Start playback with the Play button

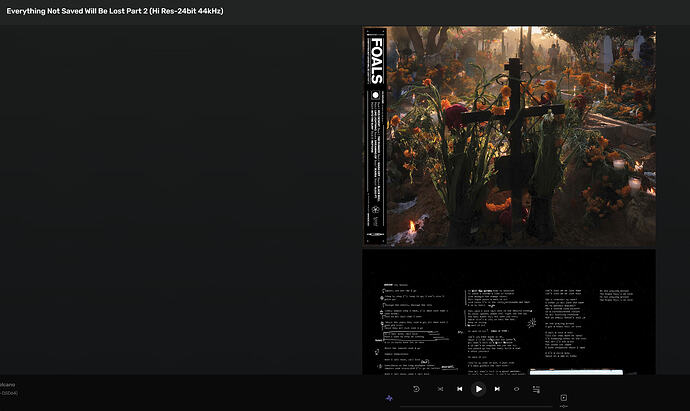[478, 389]
